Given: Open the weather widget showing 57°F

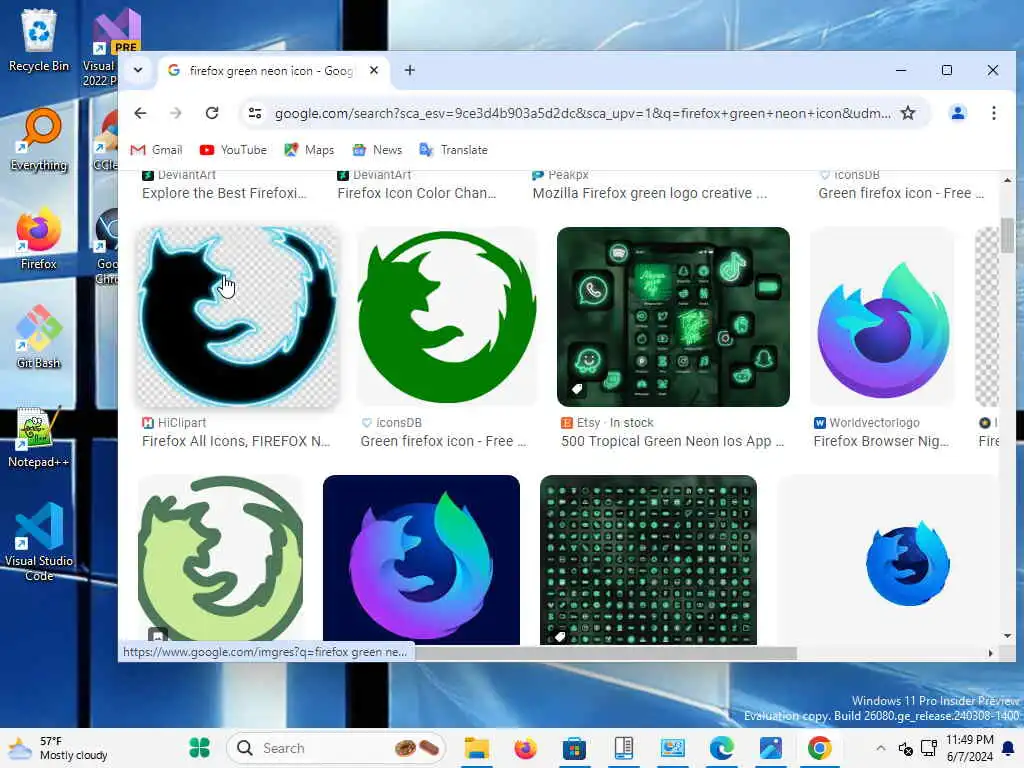Looking at the screenshot, I should coord(59,748).
